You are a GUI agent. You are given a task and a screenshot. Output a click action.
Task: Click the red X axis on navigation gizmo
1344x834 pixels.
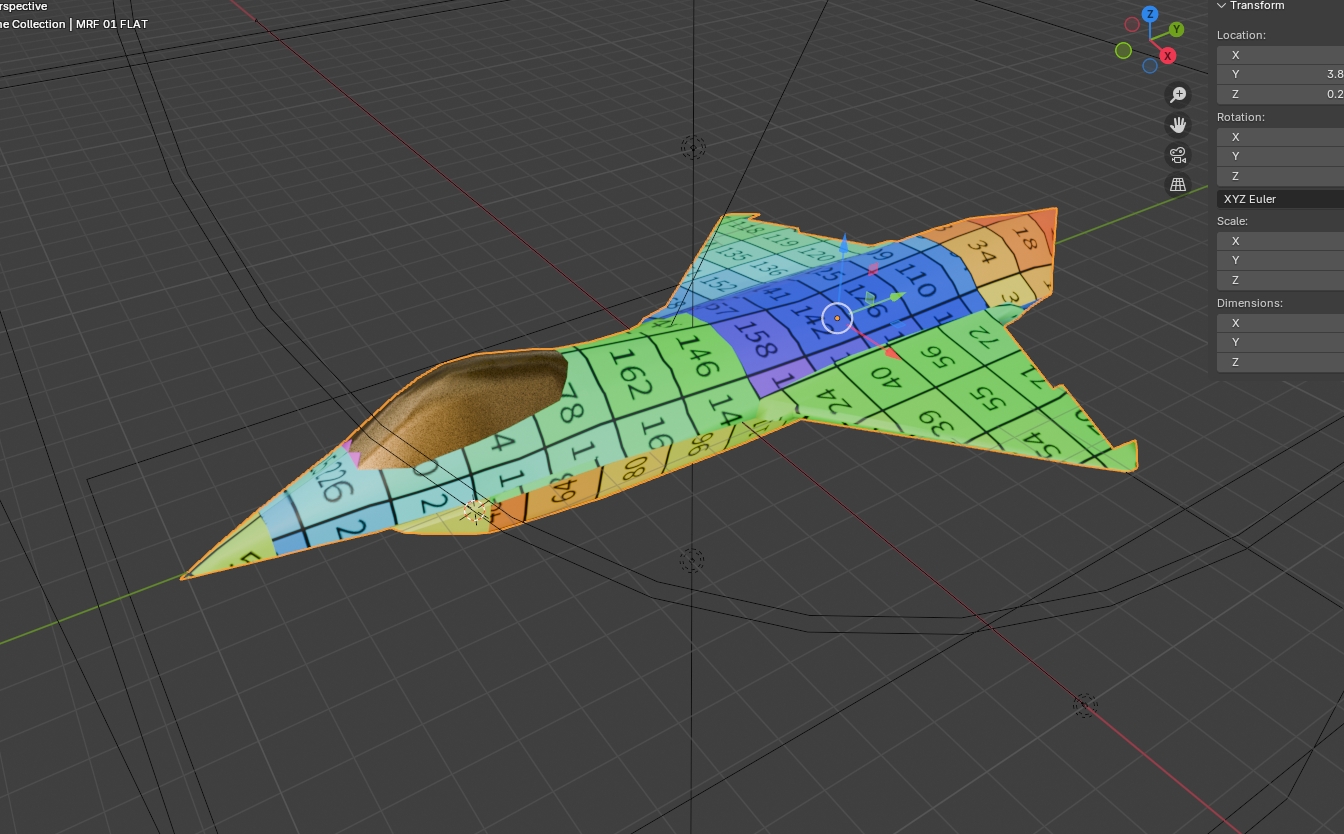coord(1167,56)
